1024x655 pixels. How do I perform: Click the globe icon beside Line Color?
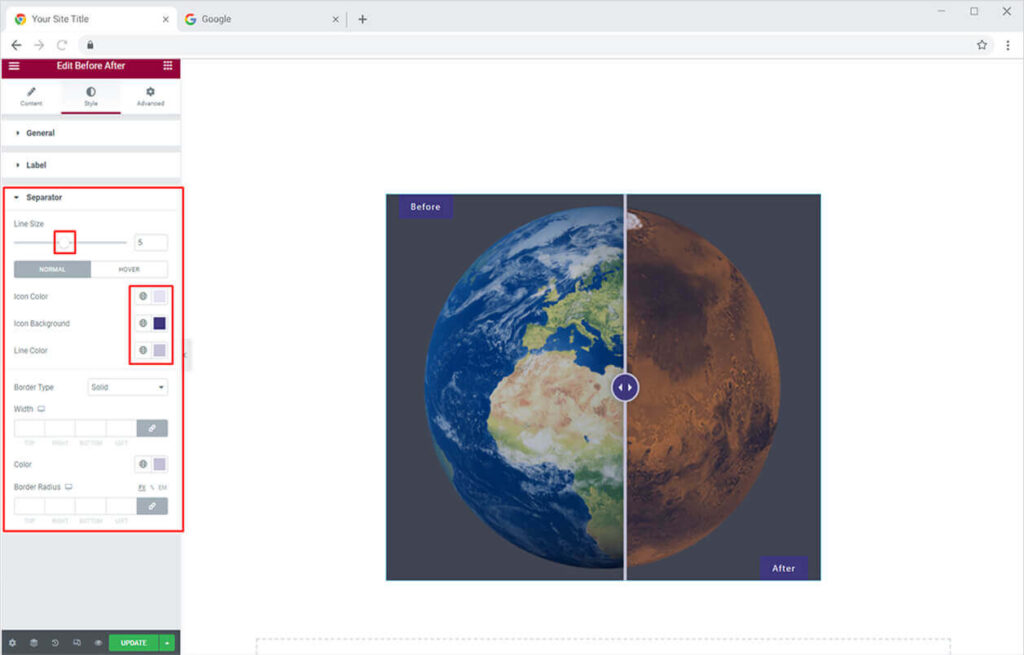tap(143, 351)
